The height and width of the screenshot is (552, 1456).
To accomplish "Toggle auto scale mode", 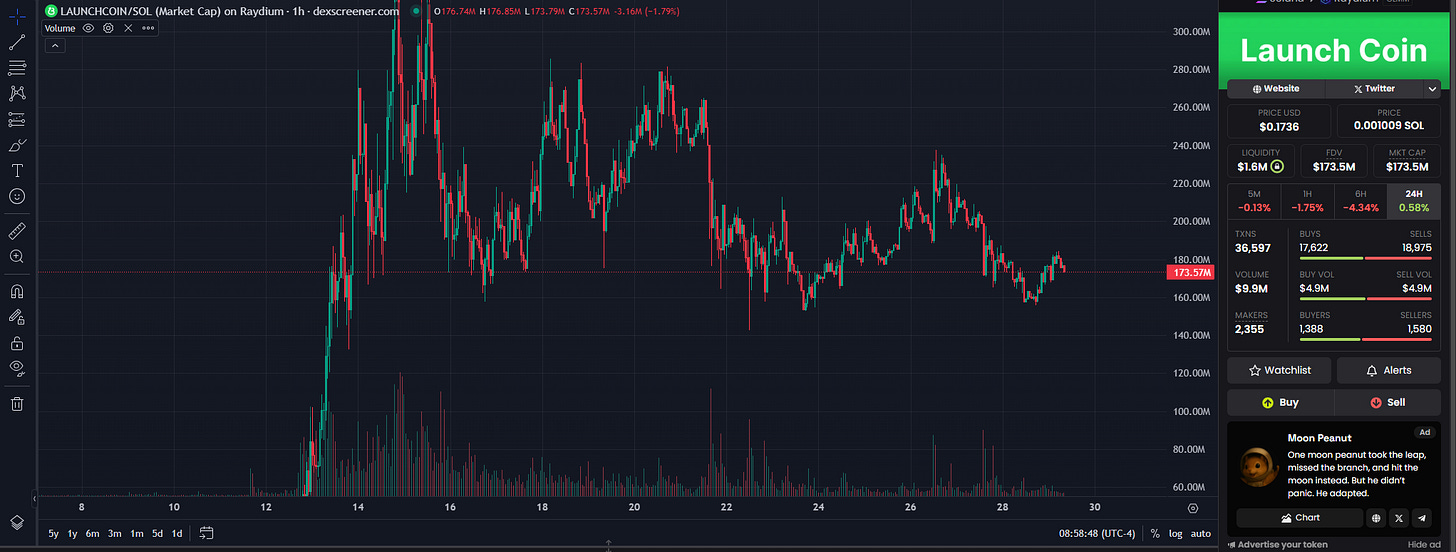I will (x=1200, y=533).
